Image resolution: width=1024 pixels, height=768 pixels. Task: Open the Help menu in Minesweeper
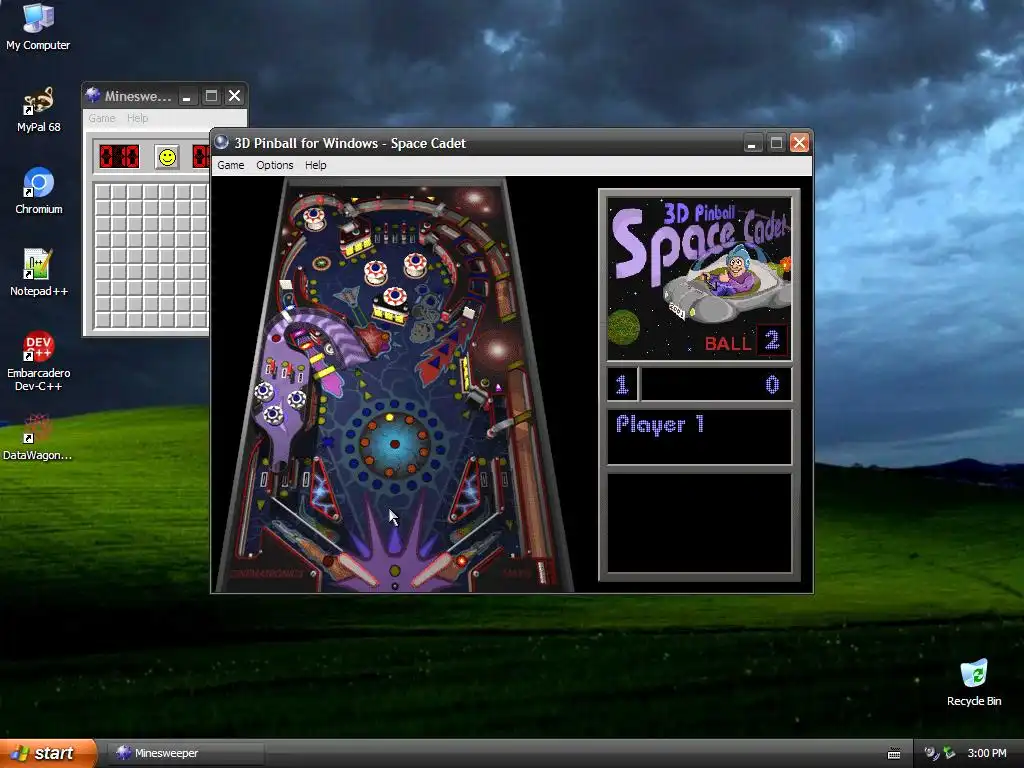click(x=137, y=118)
